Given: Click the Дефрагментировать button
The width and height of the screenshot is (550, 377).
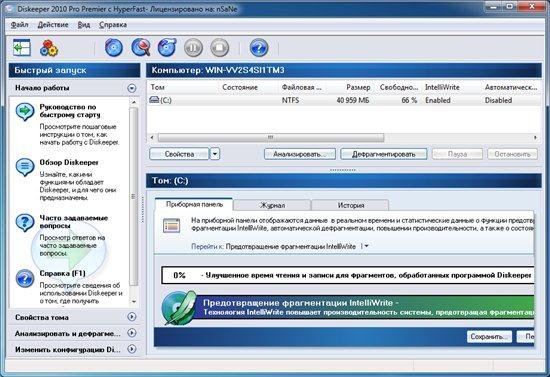Looking at the screenshot, I should coord(383,154).
